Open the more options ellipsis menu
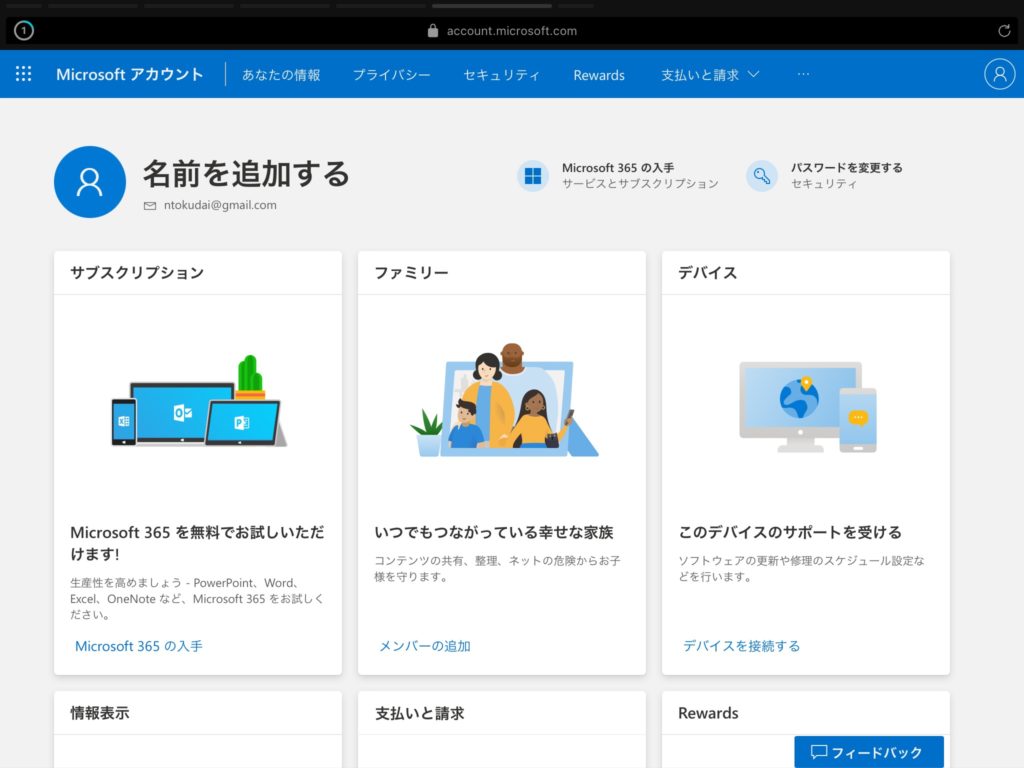 (803, 75)
